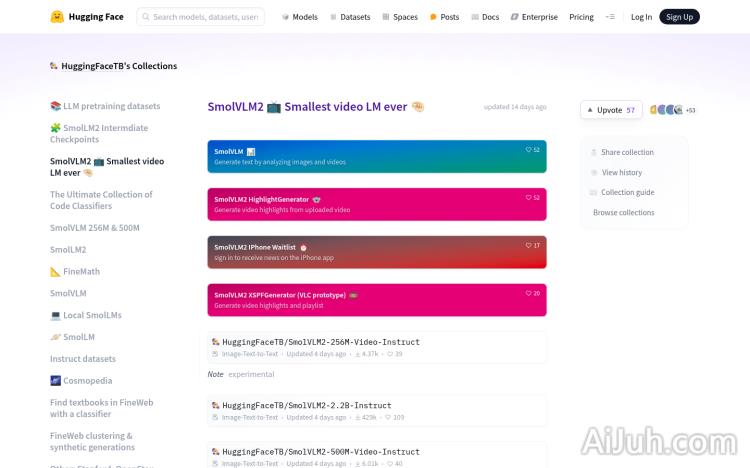Screen dimensions: 750x468
Task: Open the Spaces navigation item
Action: (399, 17)
